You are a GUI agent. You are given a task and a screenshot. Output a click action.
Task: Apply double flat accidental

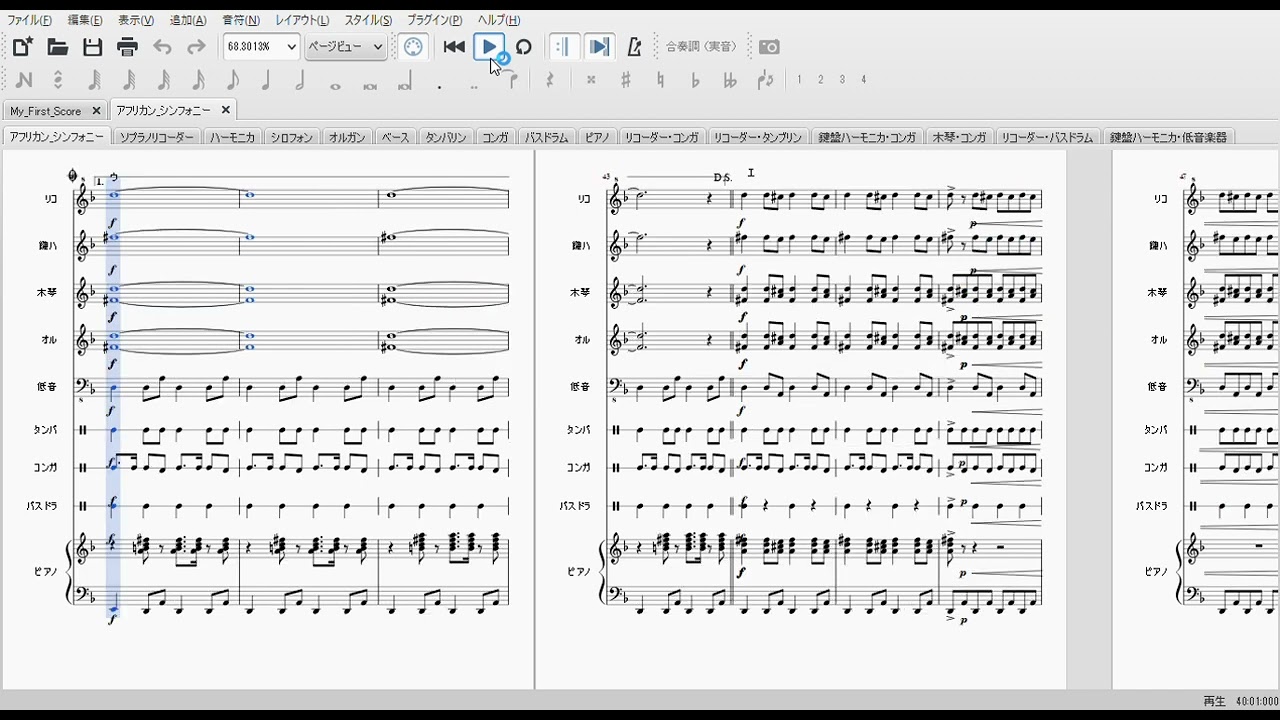click(730, 80)
